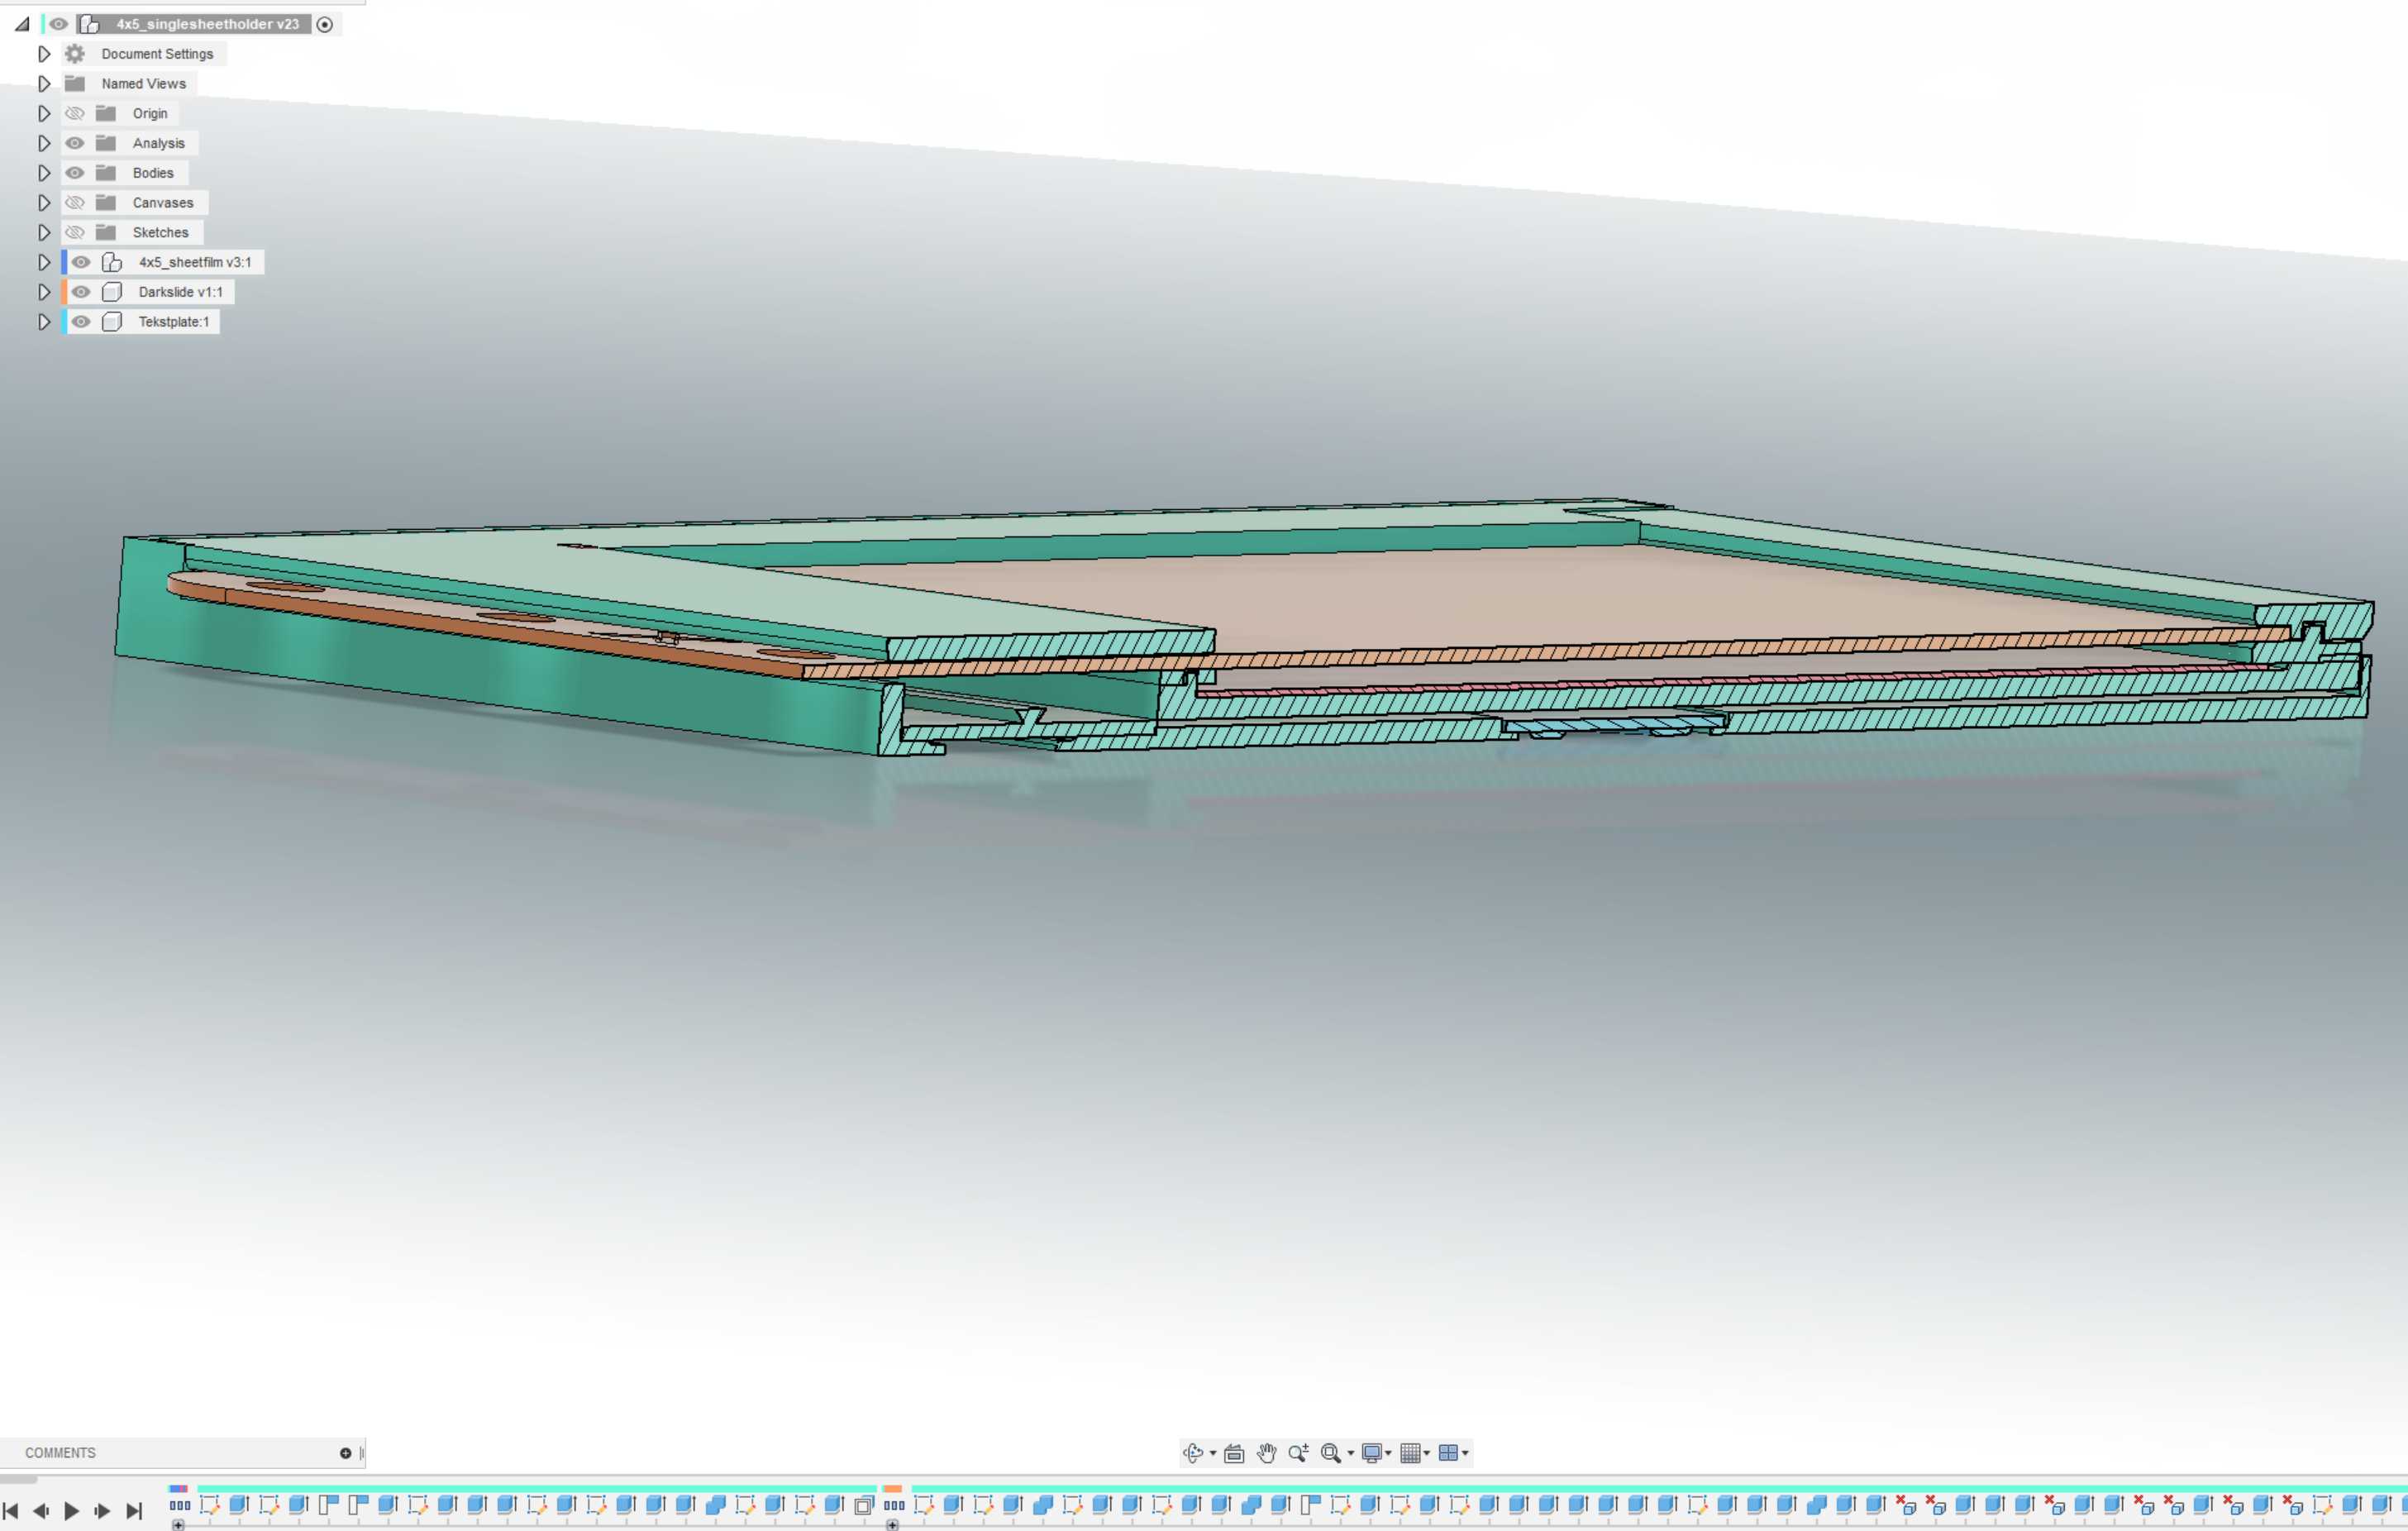Click the COMMENTS panel label
Screen dimensions: 2408x1531
click(60, 1453)
